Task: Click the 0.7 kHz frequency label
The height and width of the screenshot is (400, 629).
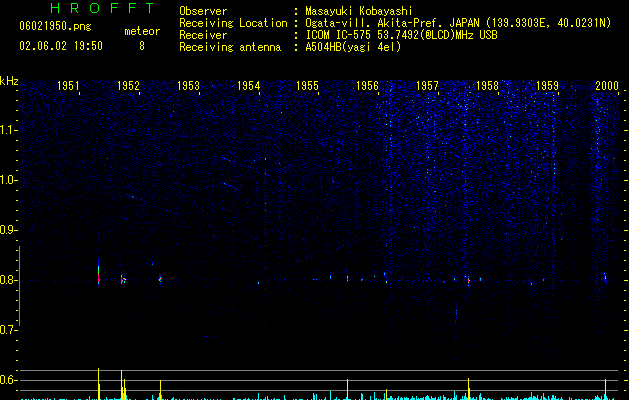Action: (x=9, y=330)
